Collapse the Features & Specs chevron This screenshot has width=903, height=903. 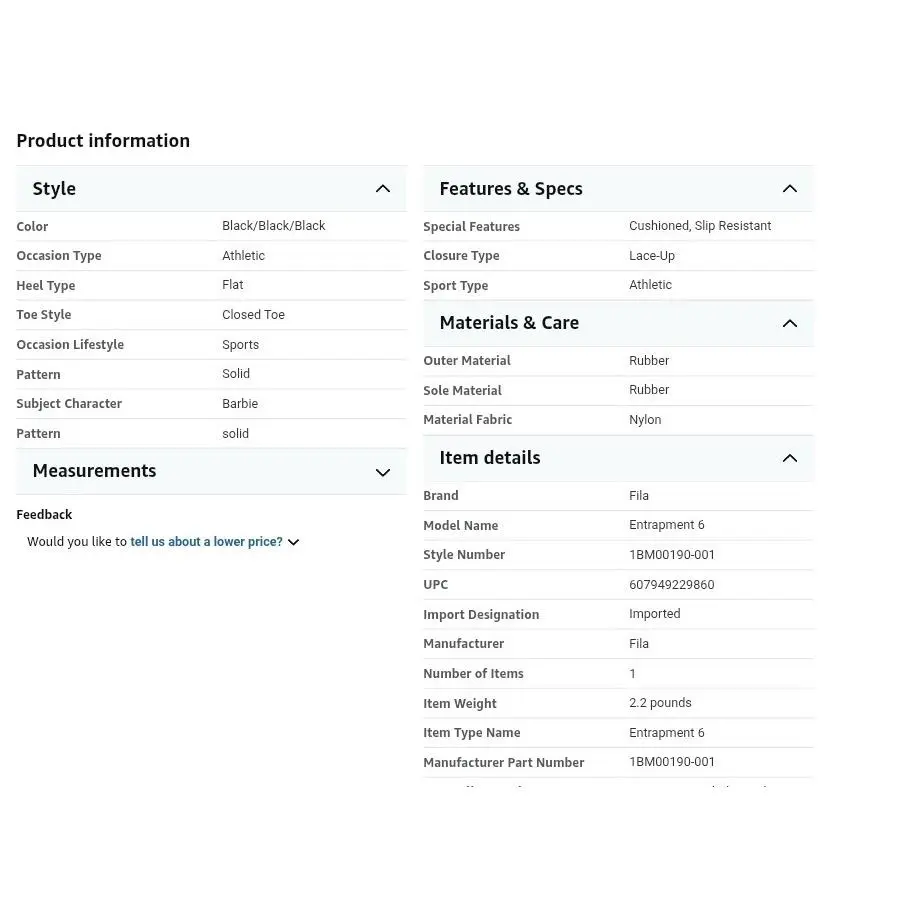(790, 189)
